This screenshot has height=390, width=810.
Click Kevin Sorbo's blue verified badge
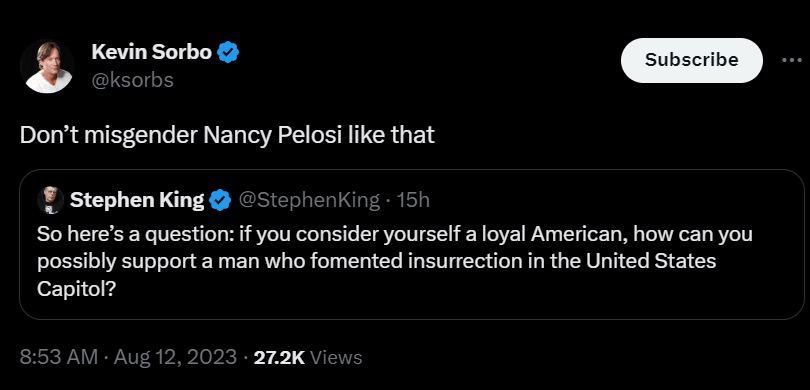[x=227, y=53]
